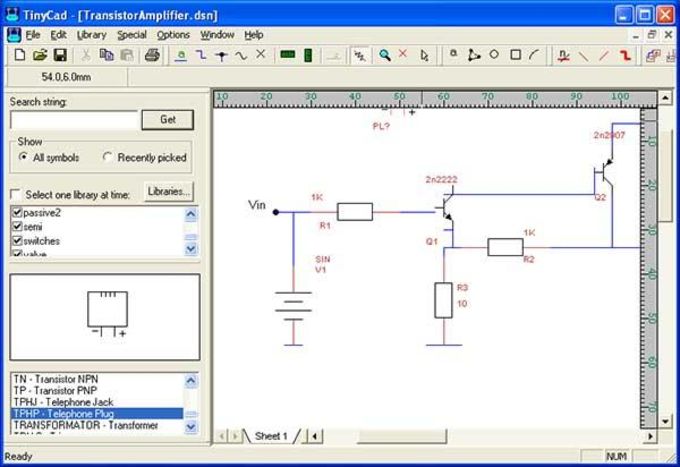Screen dimensions: 680x467
Task: Click library list scroll up arrow
Action: [x=191, y=213]
